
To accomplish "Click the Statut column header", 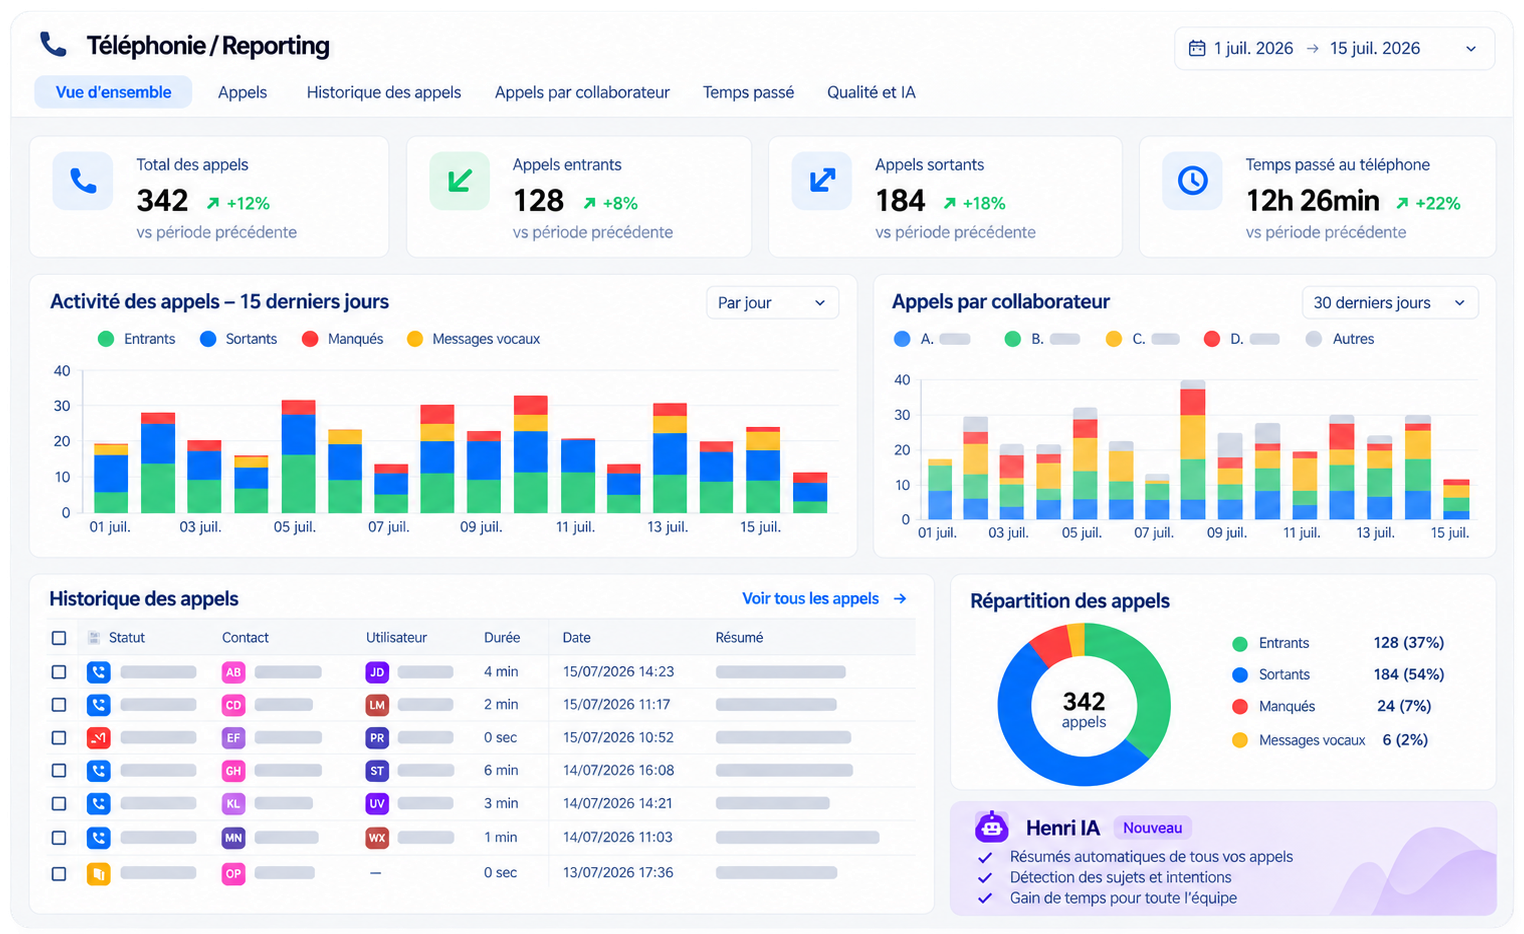I will point(127,638).
